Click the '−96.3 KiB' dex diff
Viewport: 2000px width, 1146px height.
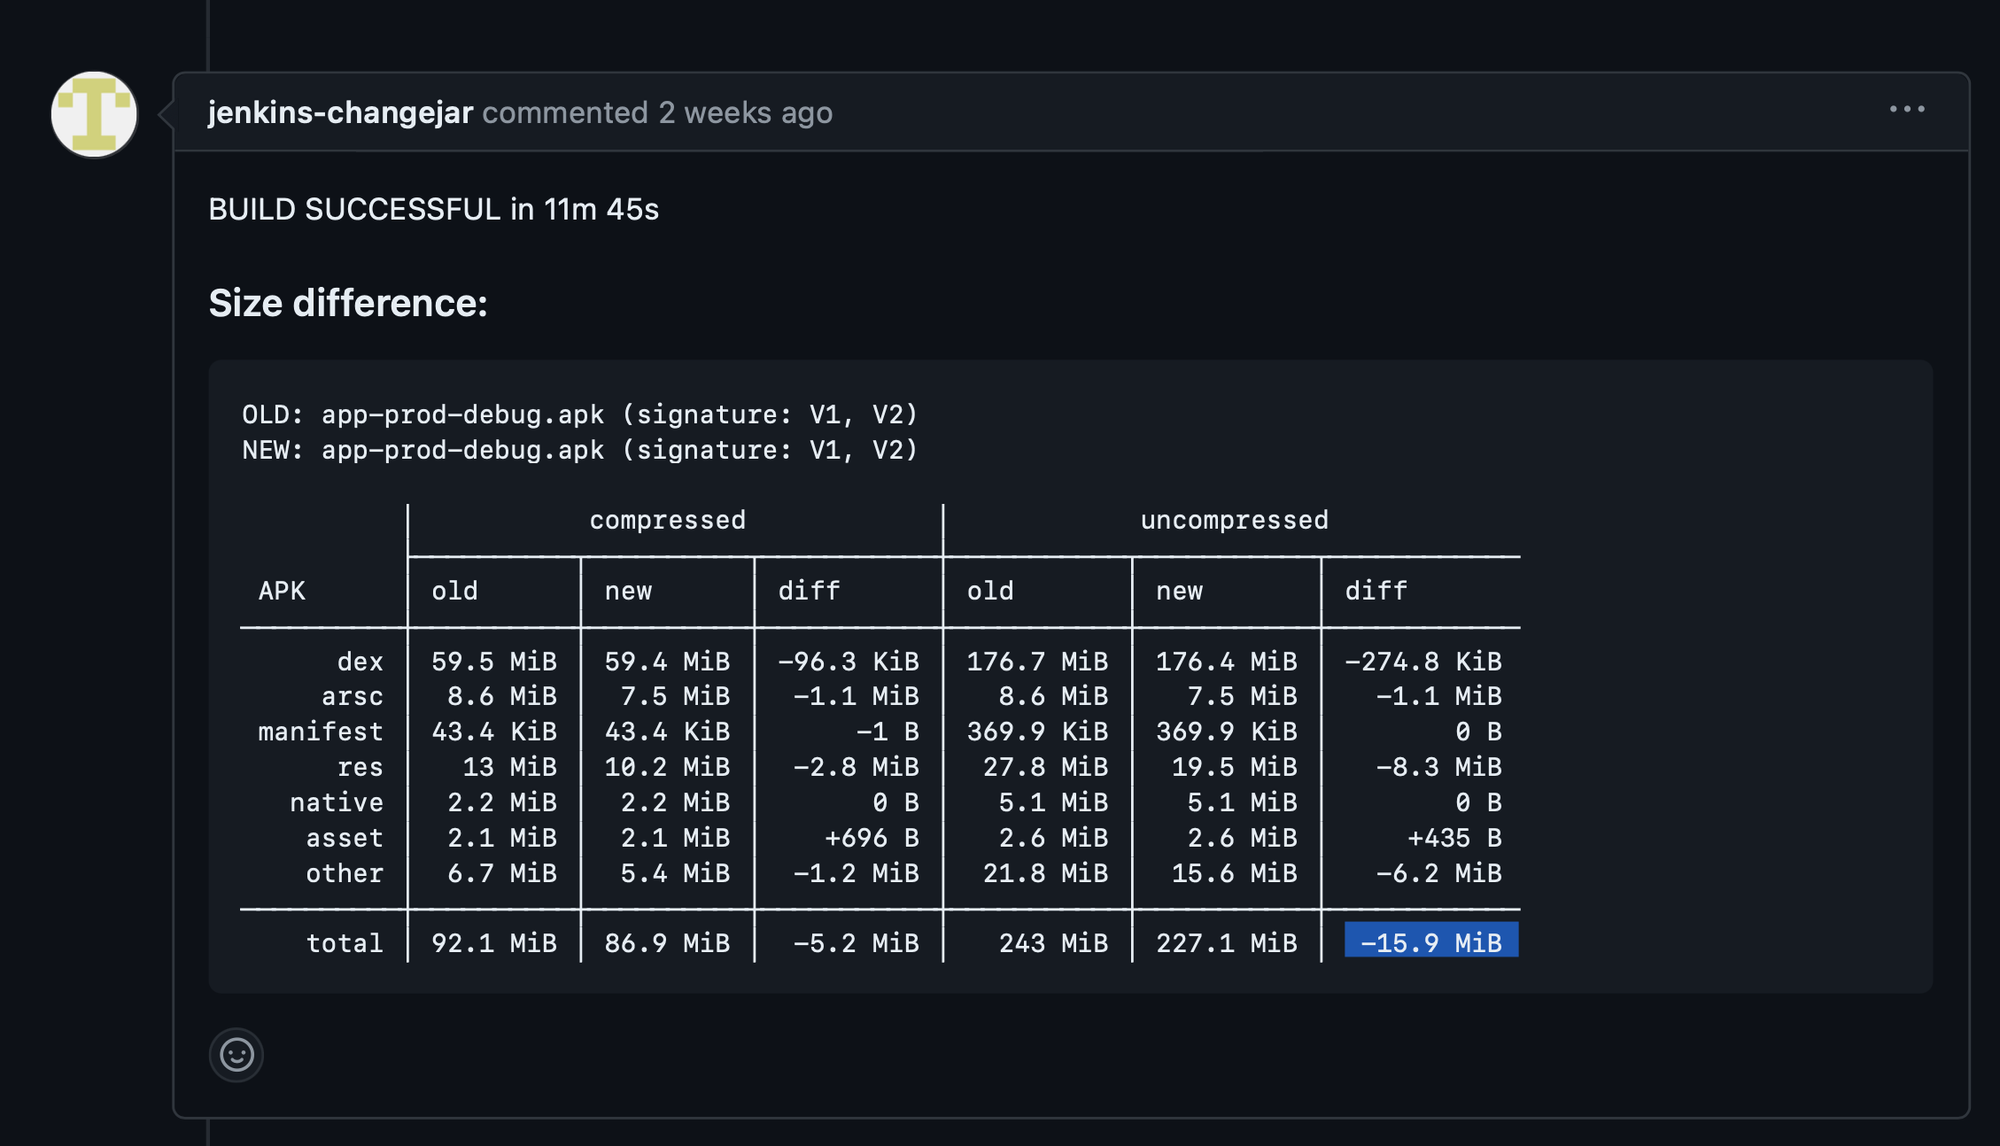coord(848,661)
